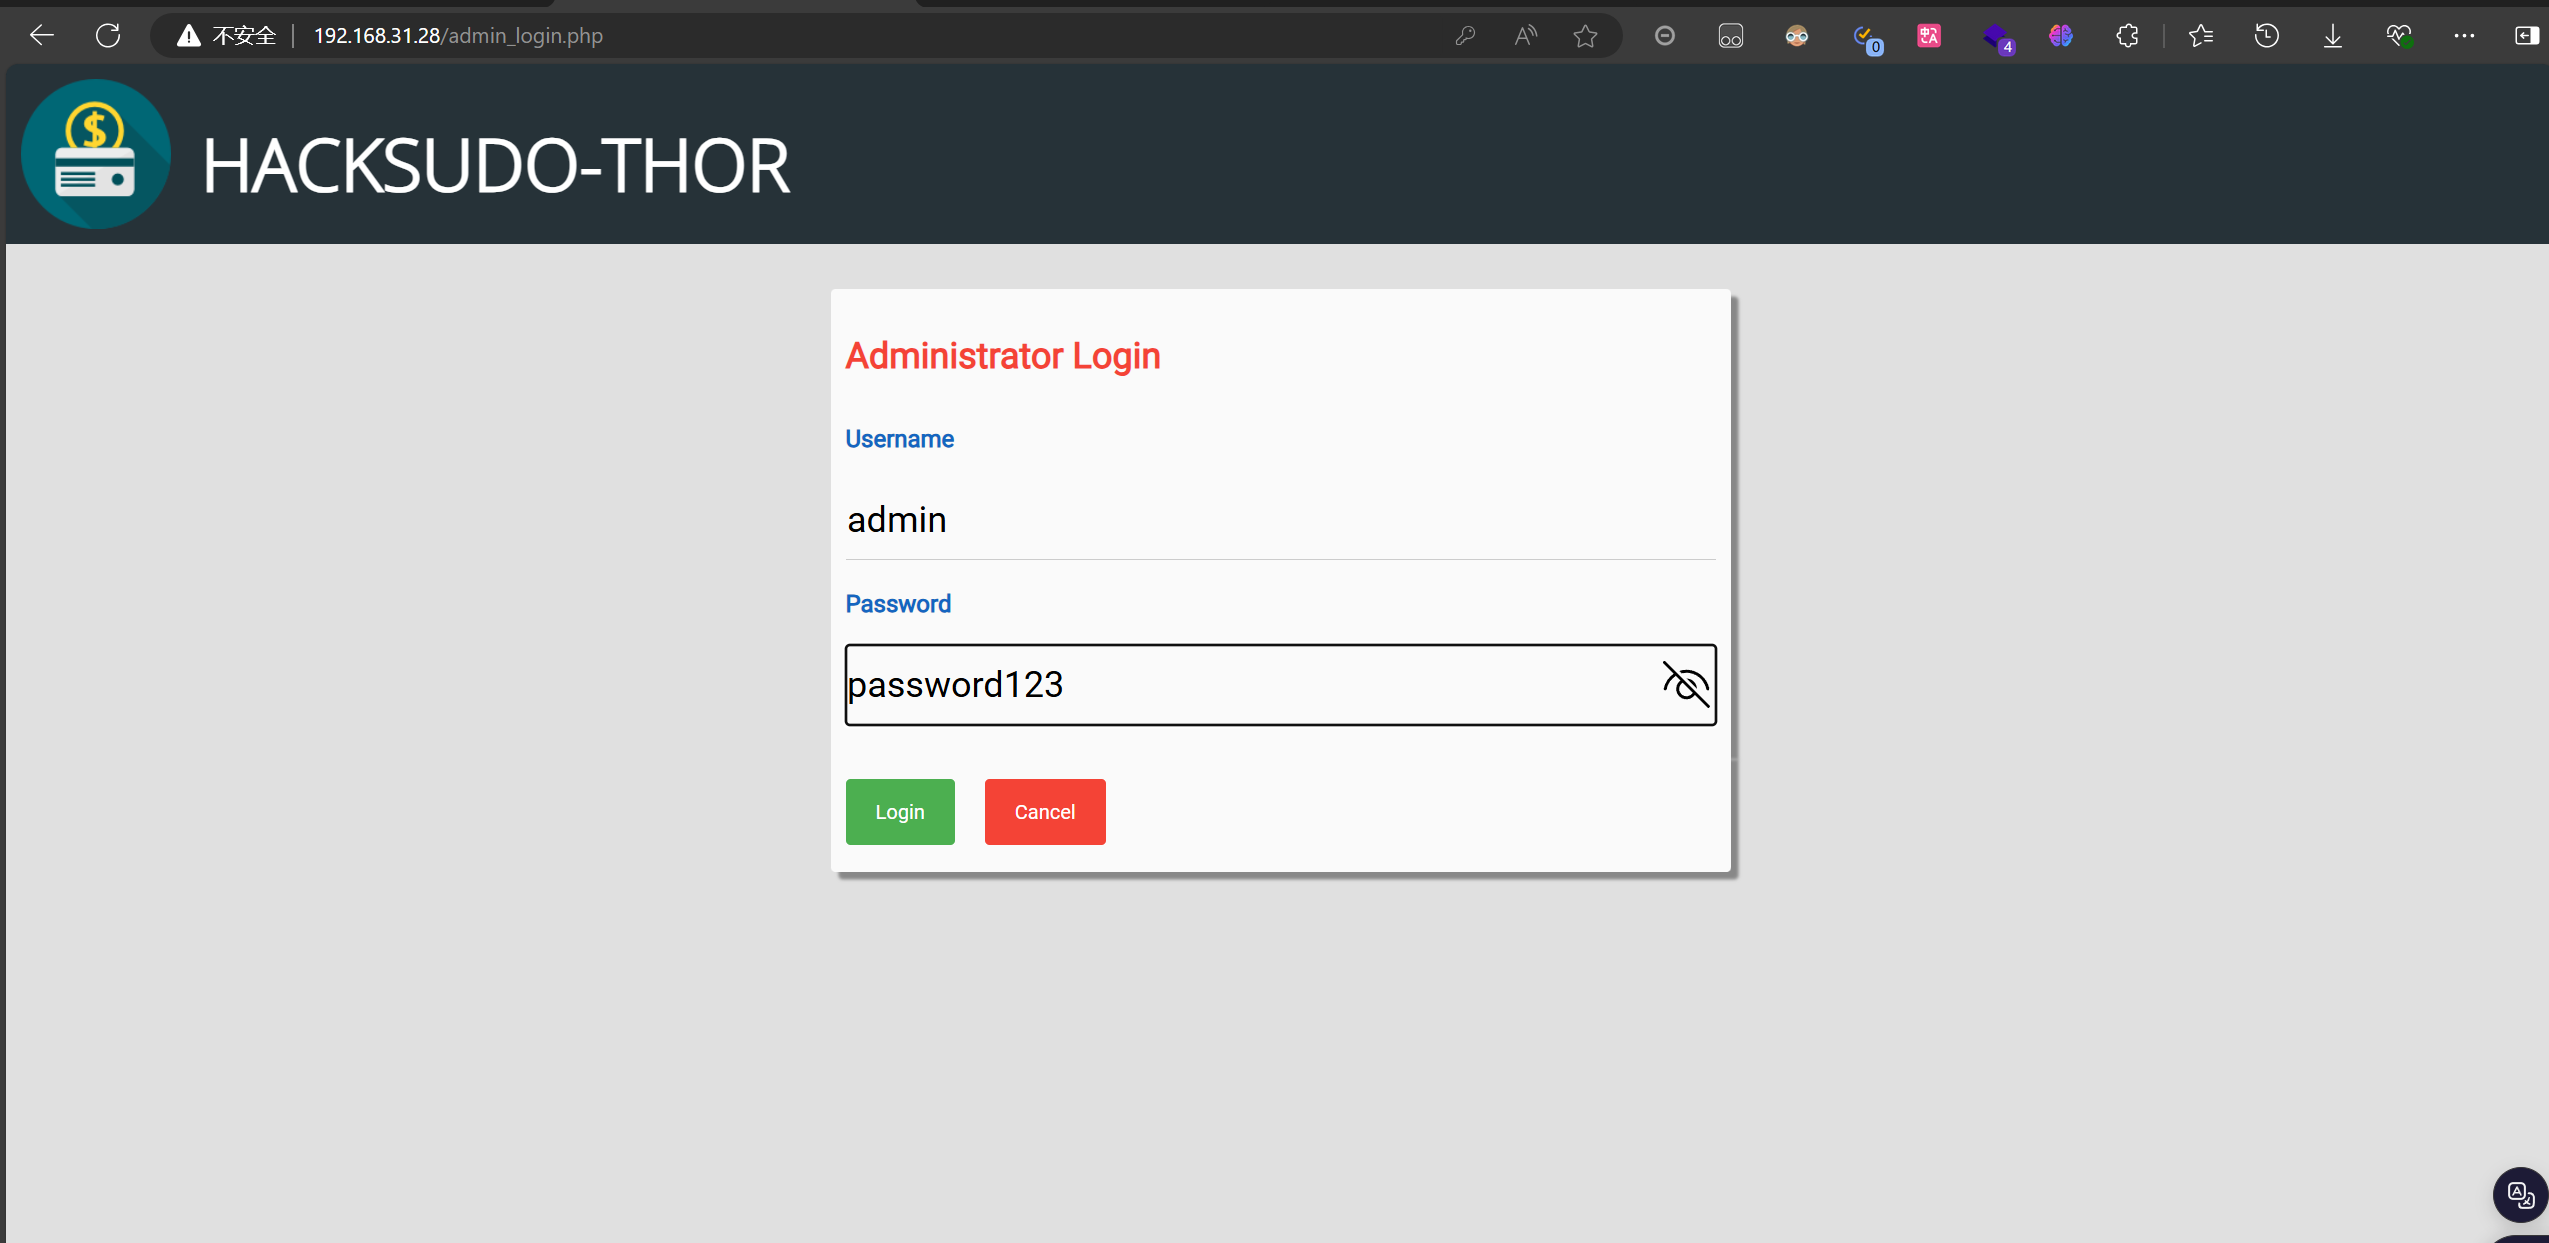Click the Username label
The height and width of the screenshot is (1243, 2549).
(x=899, y=439)
